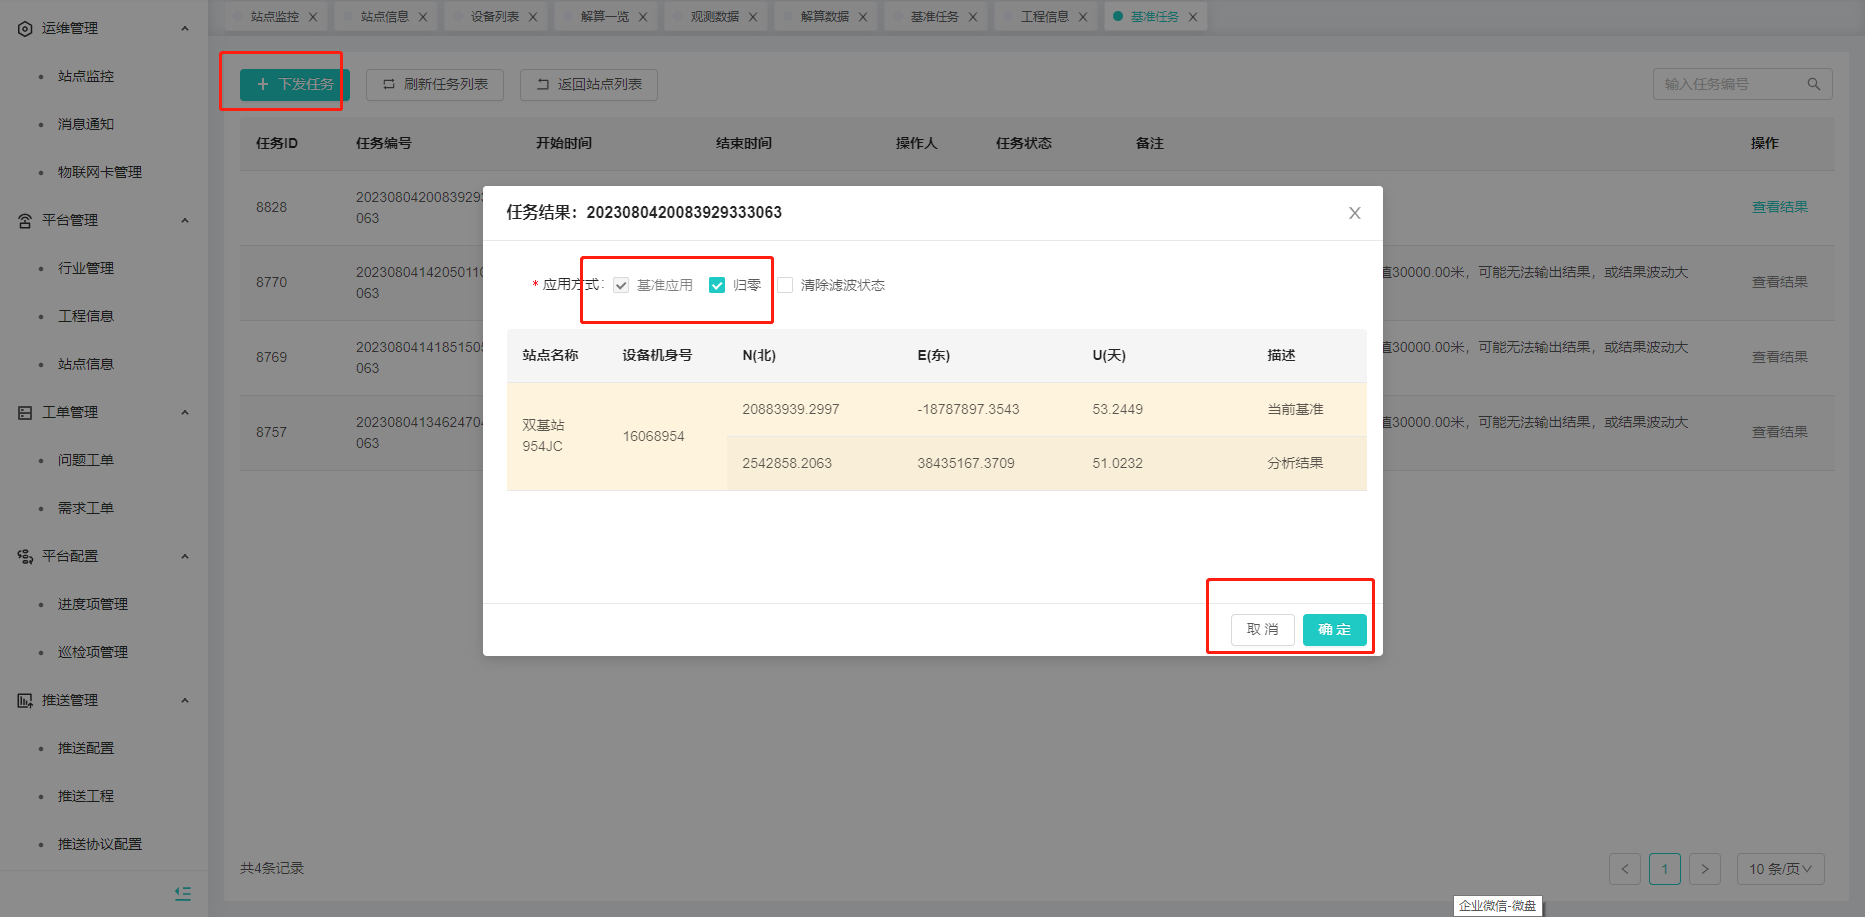Click the 输入任务编号 search field
The image size is (1865, 917).
(x=1730, y=84)
